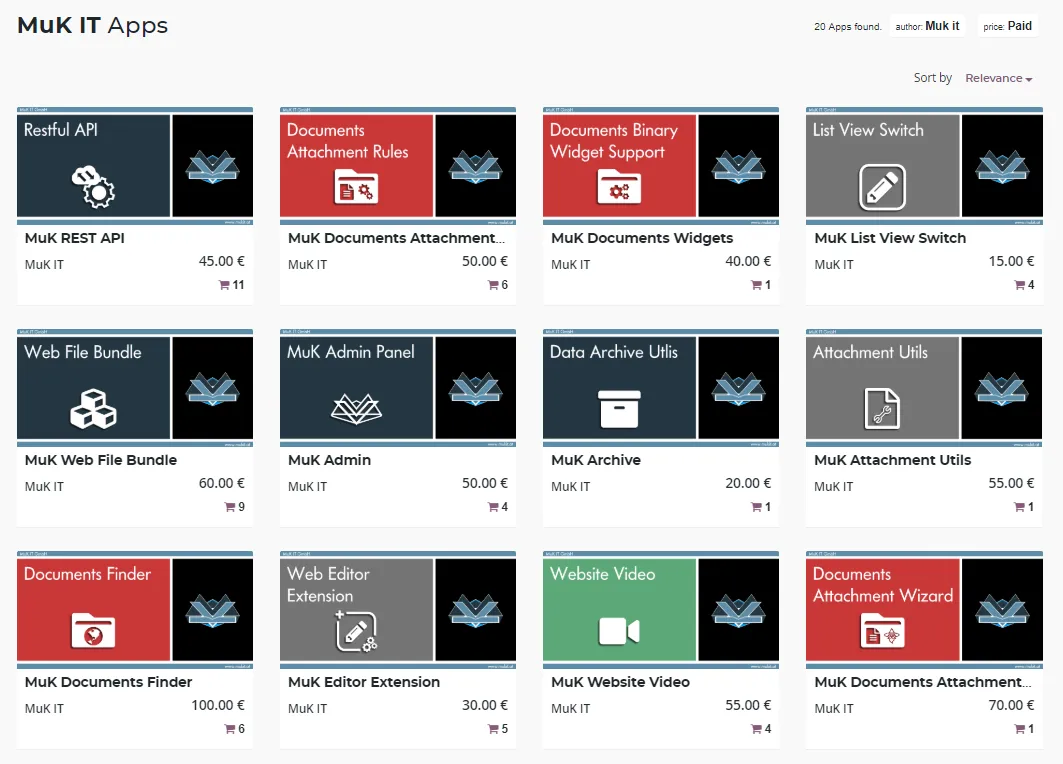Click the Web File Bundle cubes icon

[94, 409]
